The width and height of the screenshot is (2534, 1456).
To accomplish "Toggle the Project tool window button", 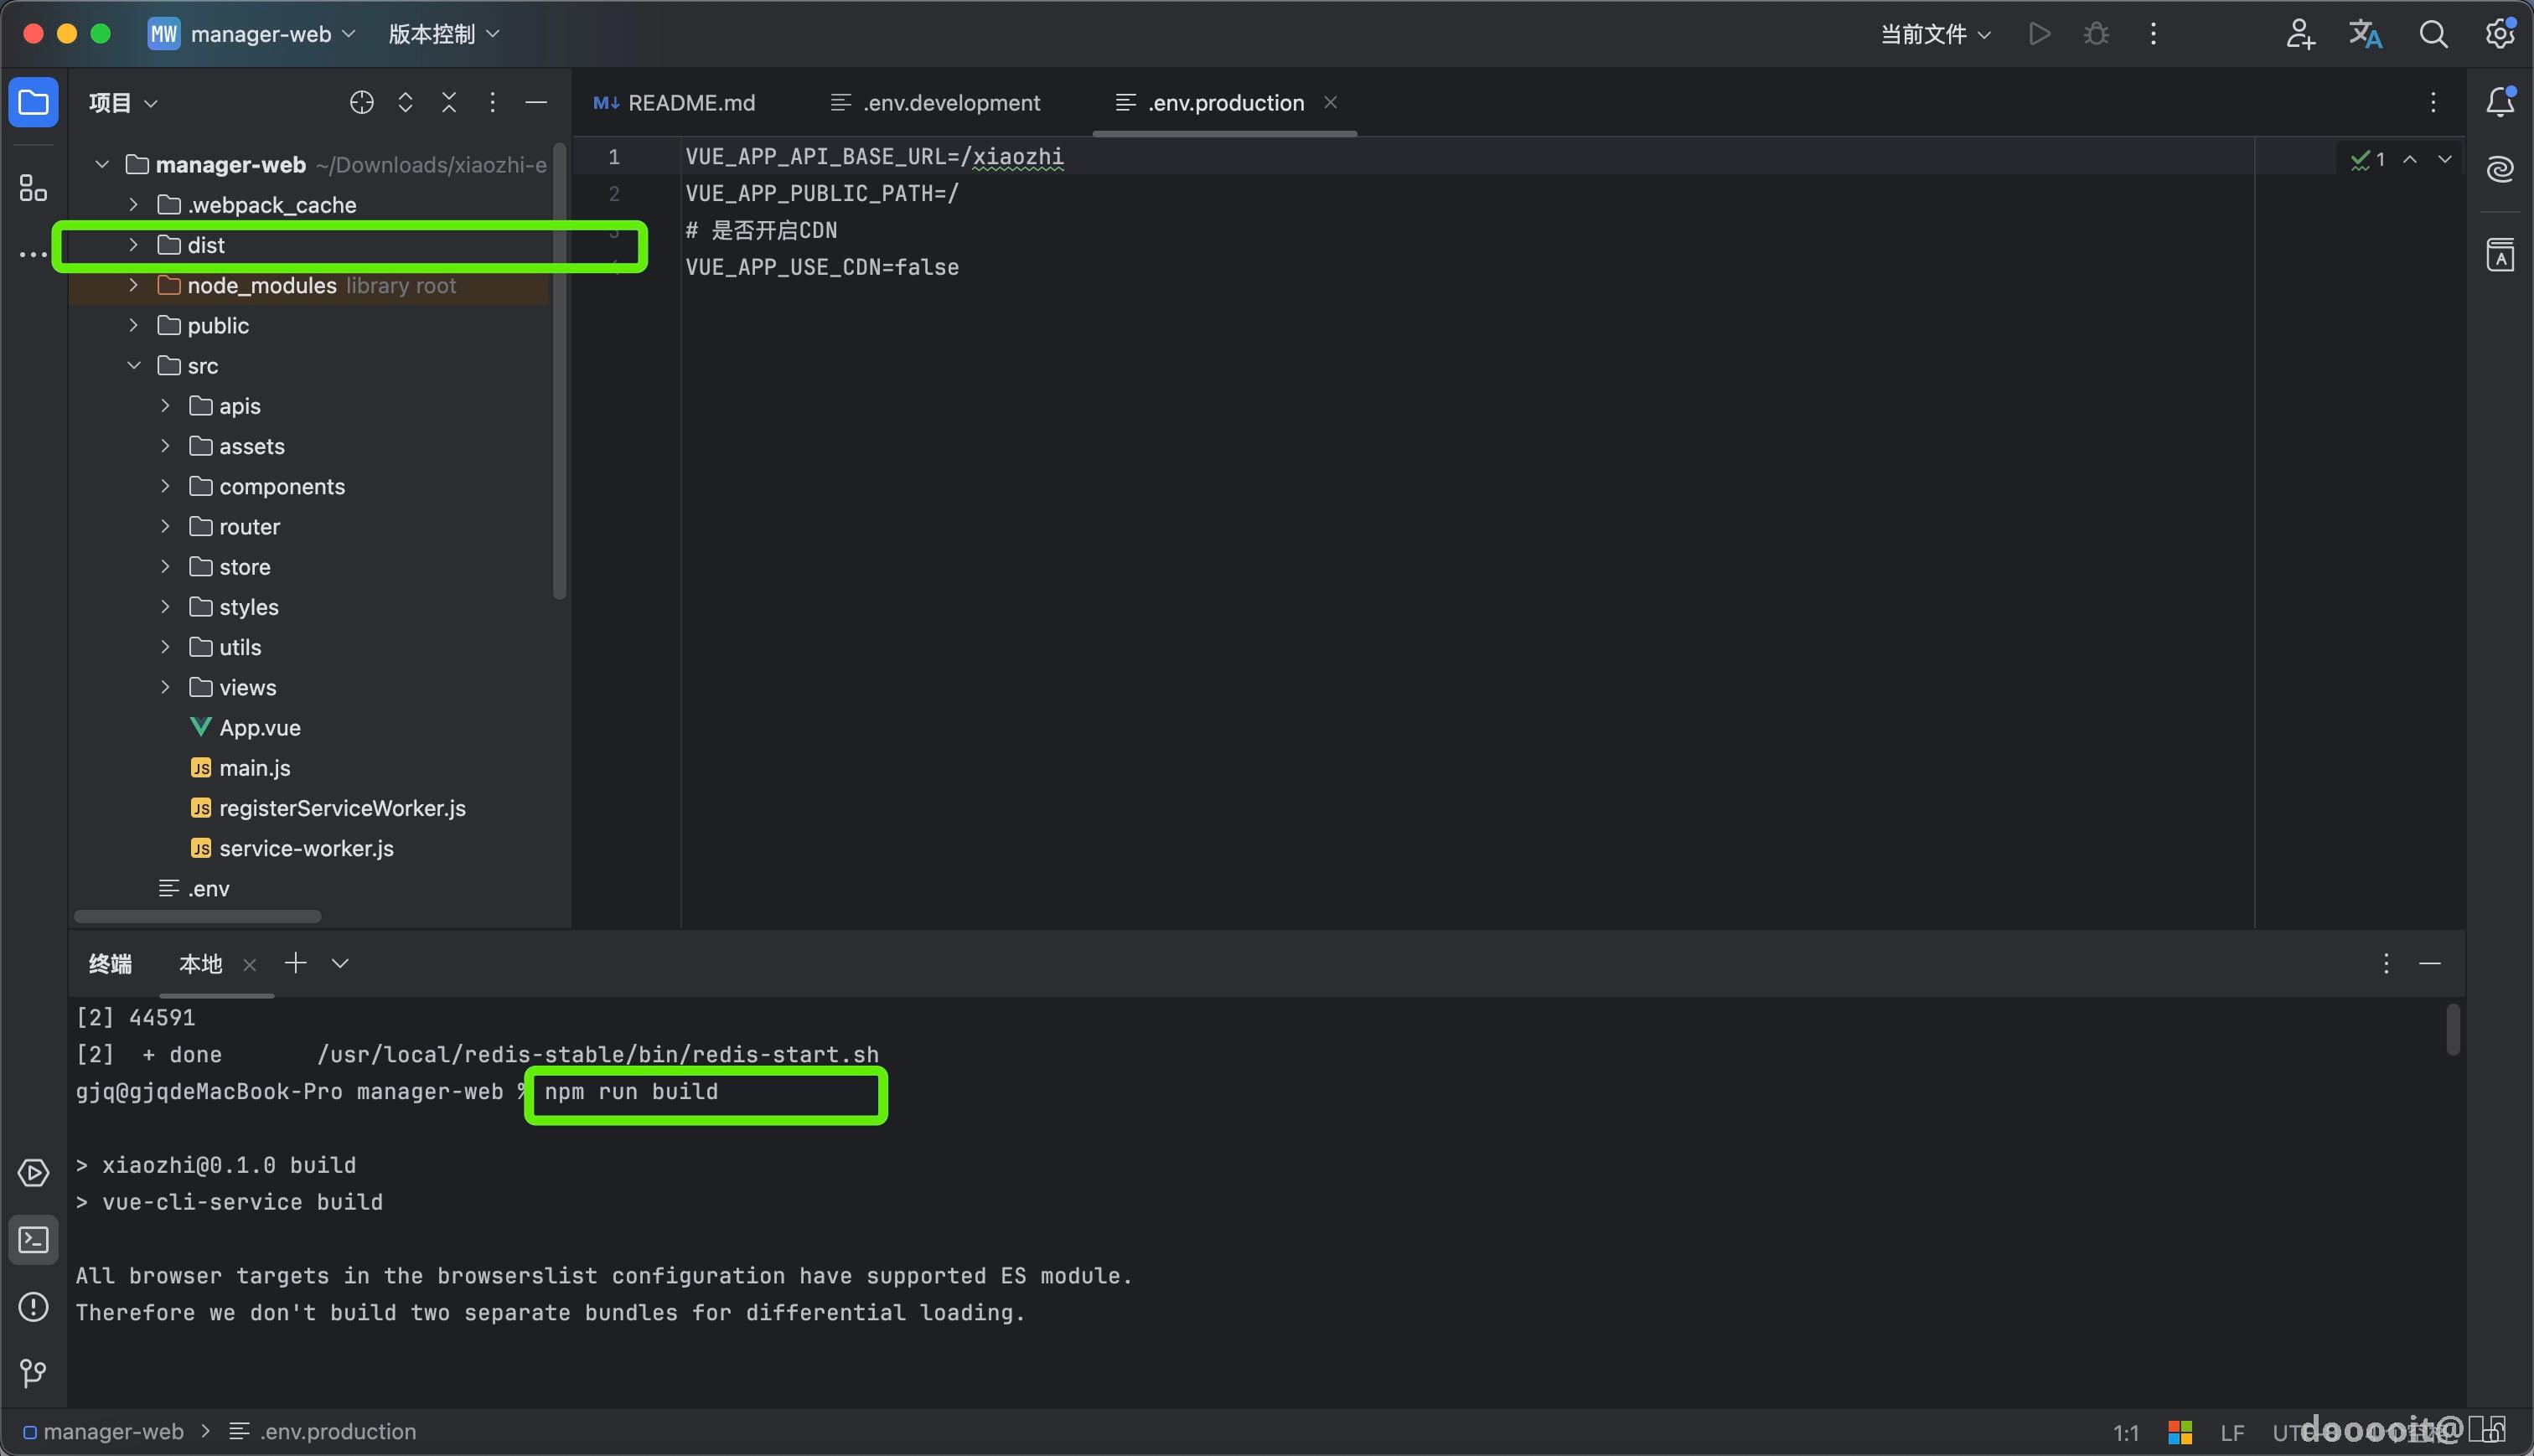I will (33, 103).
